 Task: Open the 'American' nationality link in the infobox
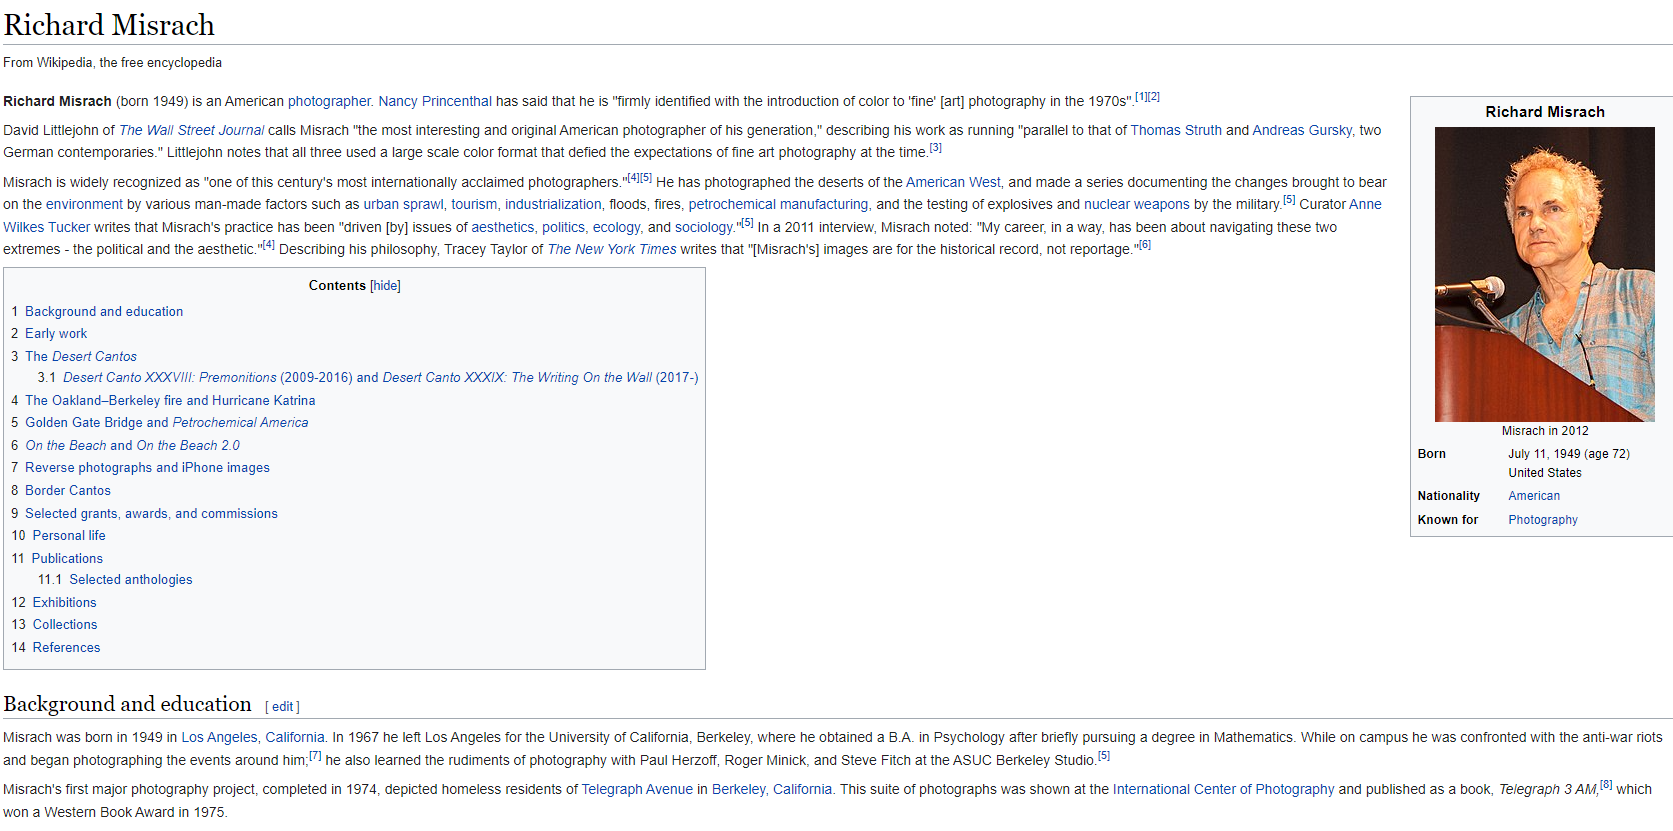click(x=1534, y=496)
